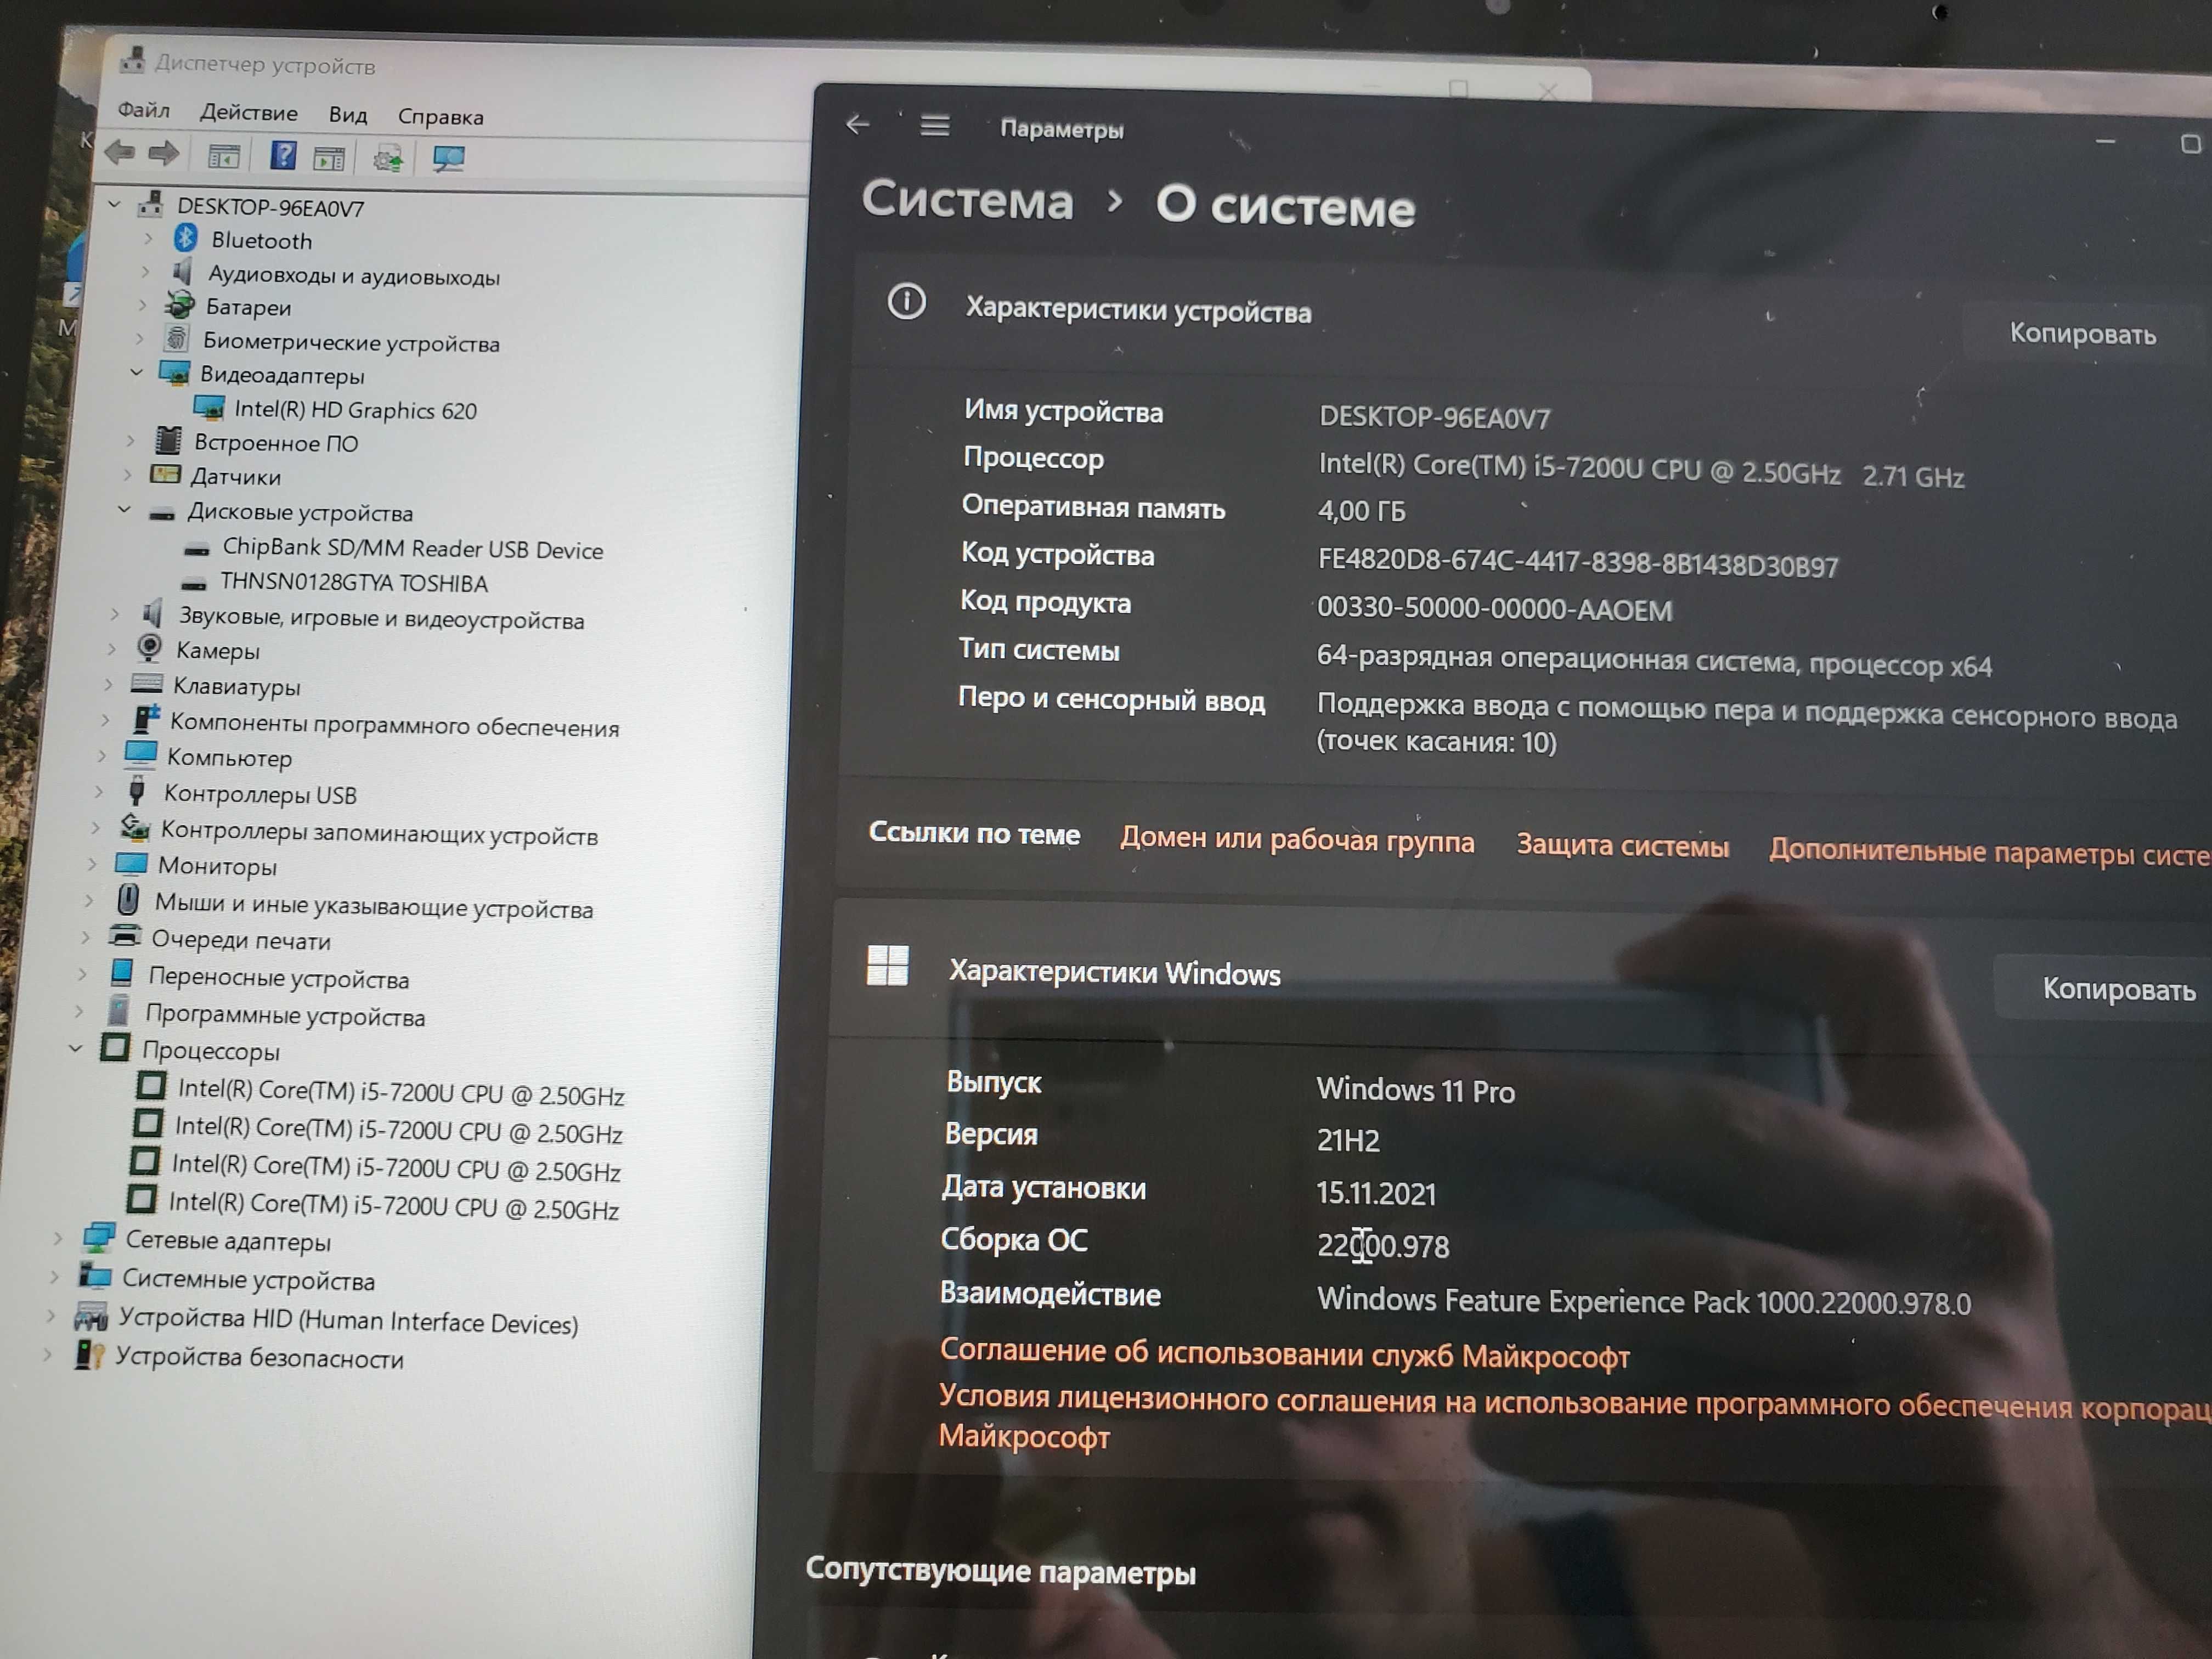Click the Forward arrow in Device Manager toolbar
Viewport: 2212px width, 1659px height.
(x=163, y=153)
